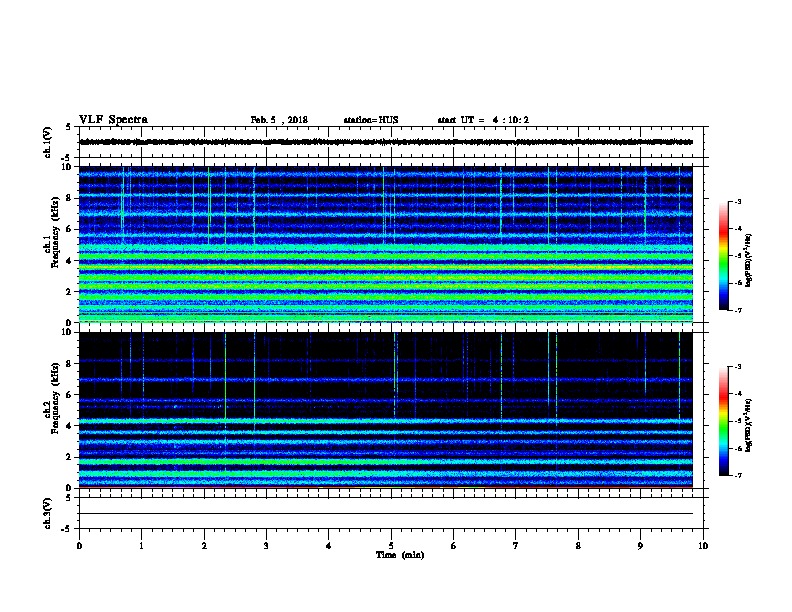
Task: Click time-axis tick label "6" at bottom
Action: (454, 545)
